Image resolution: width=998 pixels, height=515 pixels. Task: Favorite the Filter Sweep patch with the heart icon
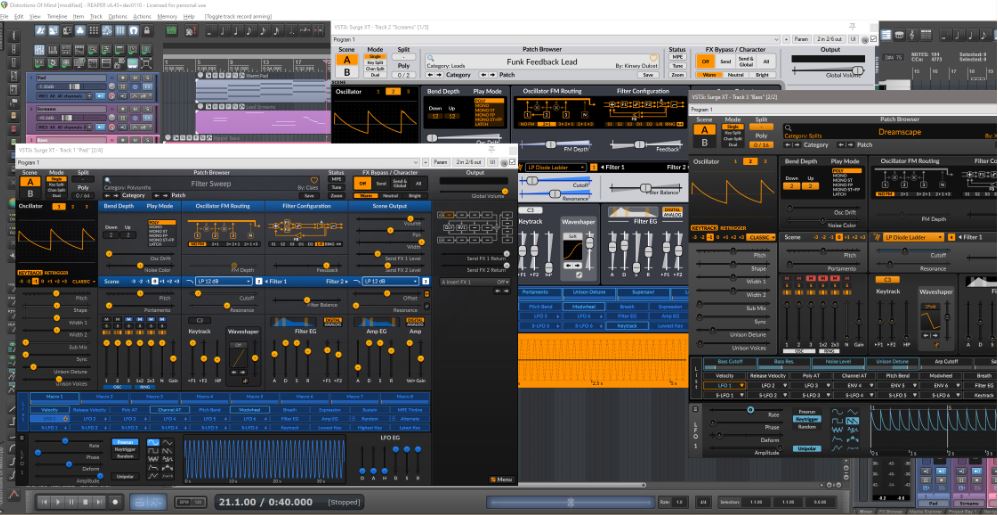click(314, 181)
